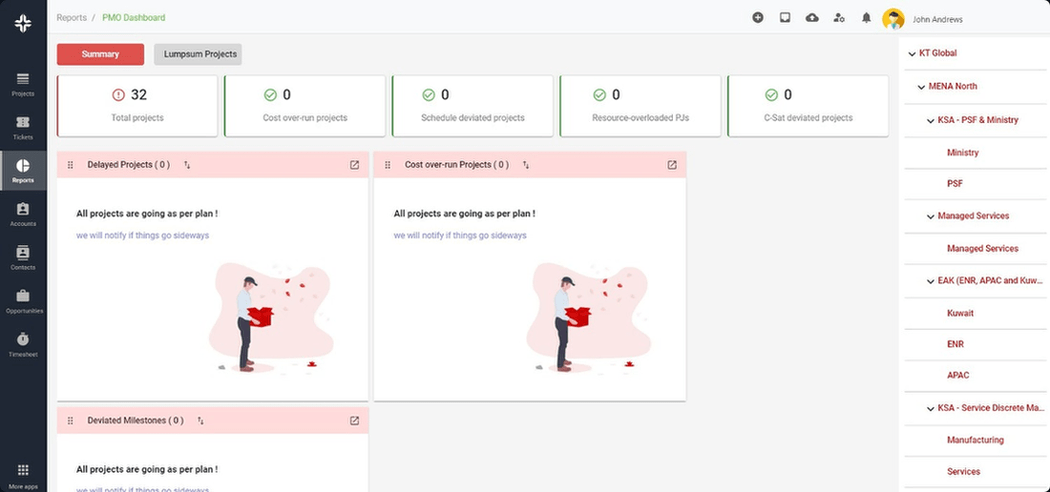Switch to the Summary tab

(100, 54)
